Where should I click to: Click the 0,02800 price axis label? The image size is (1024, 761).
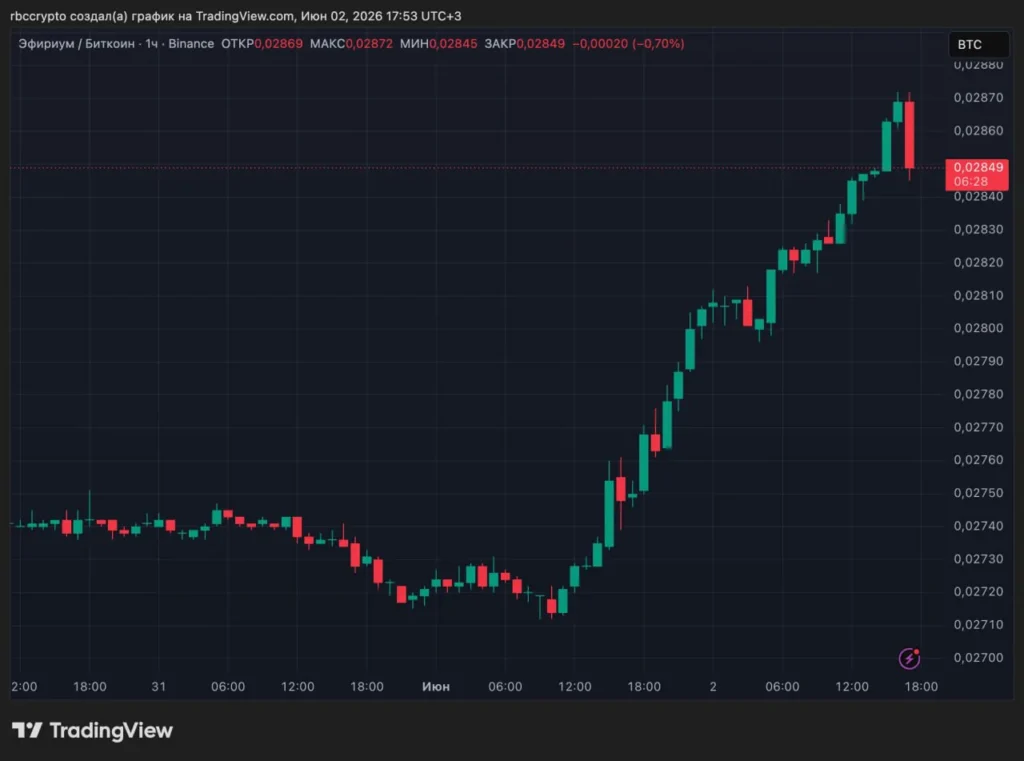pyautogui.click(x=978, y=328)
